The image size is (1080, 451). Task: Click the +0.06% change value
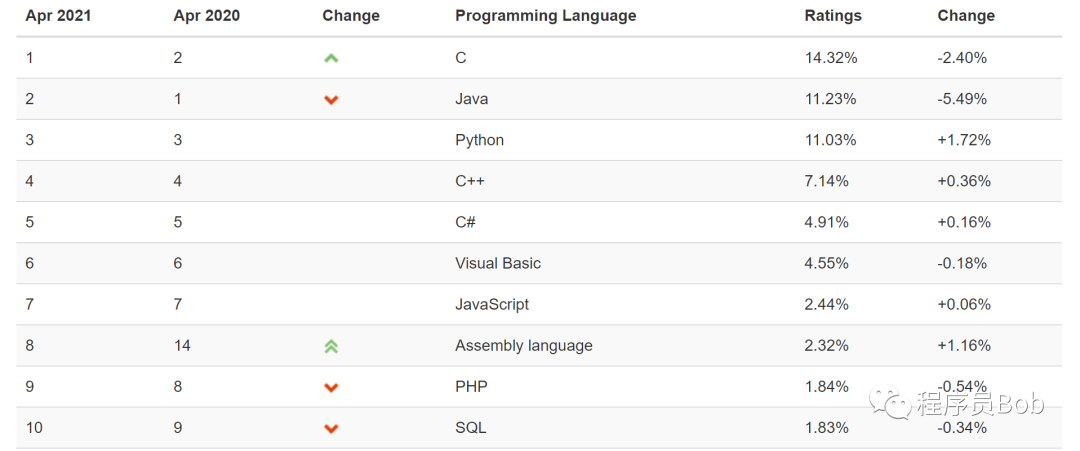[x=964, y=304]
